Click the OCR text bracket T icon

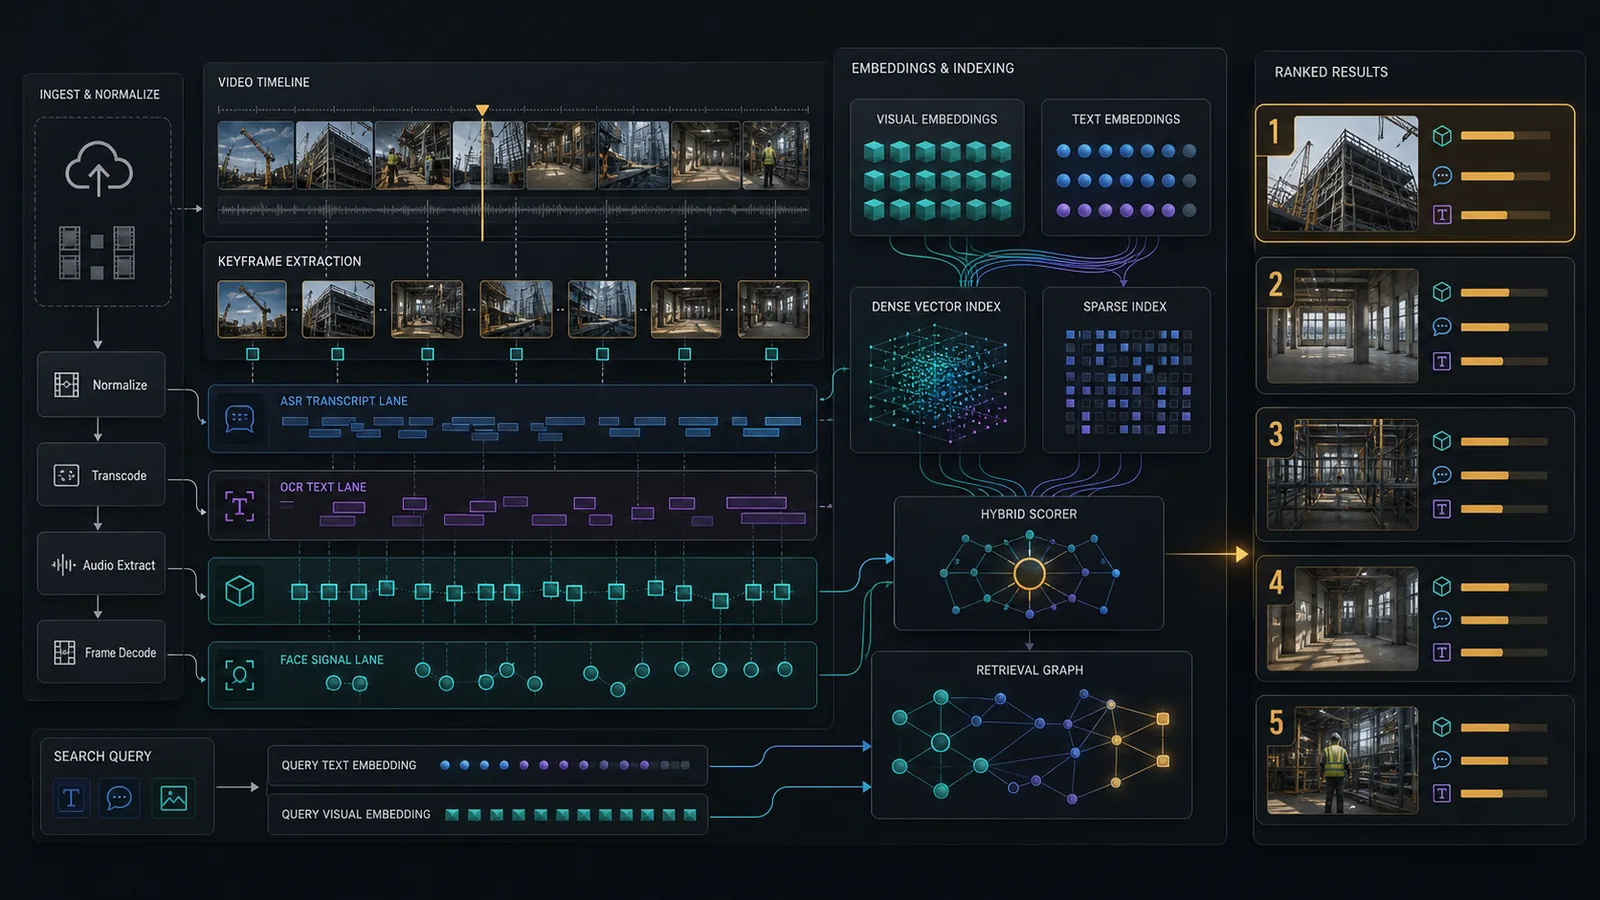pyautogui.click(x=239, y=506)
